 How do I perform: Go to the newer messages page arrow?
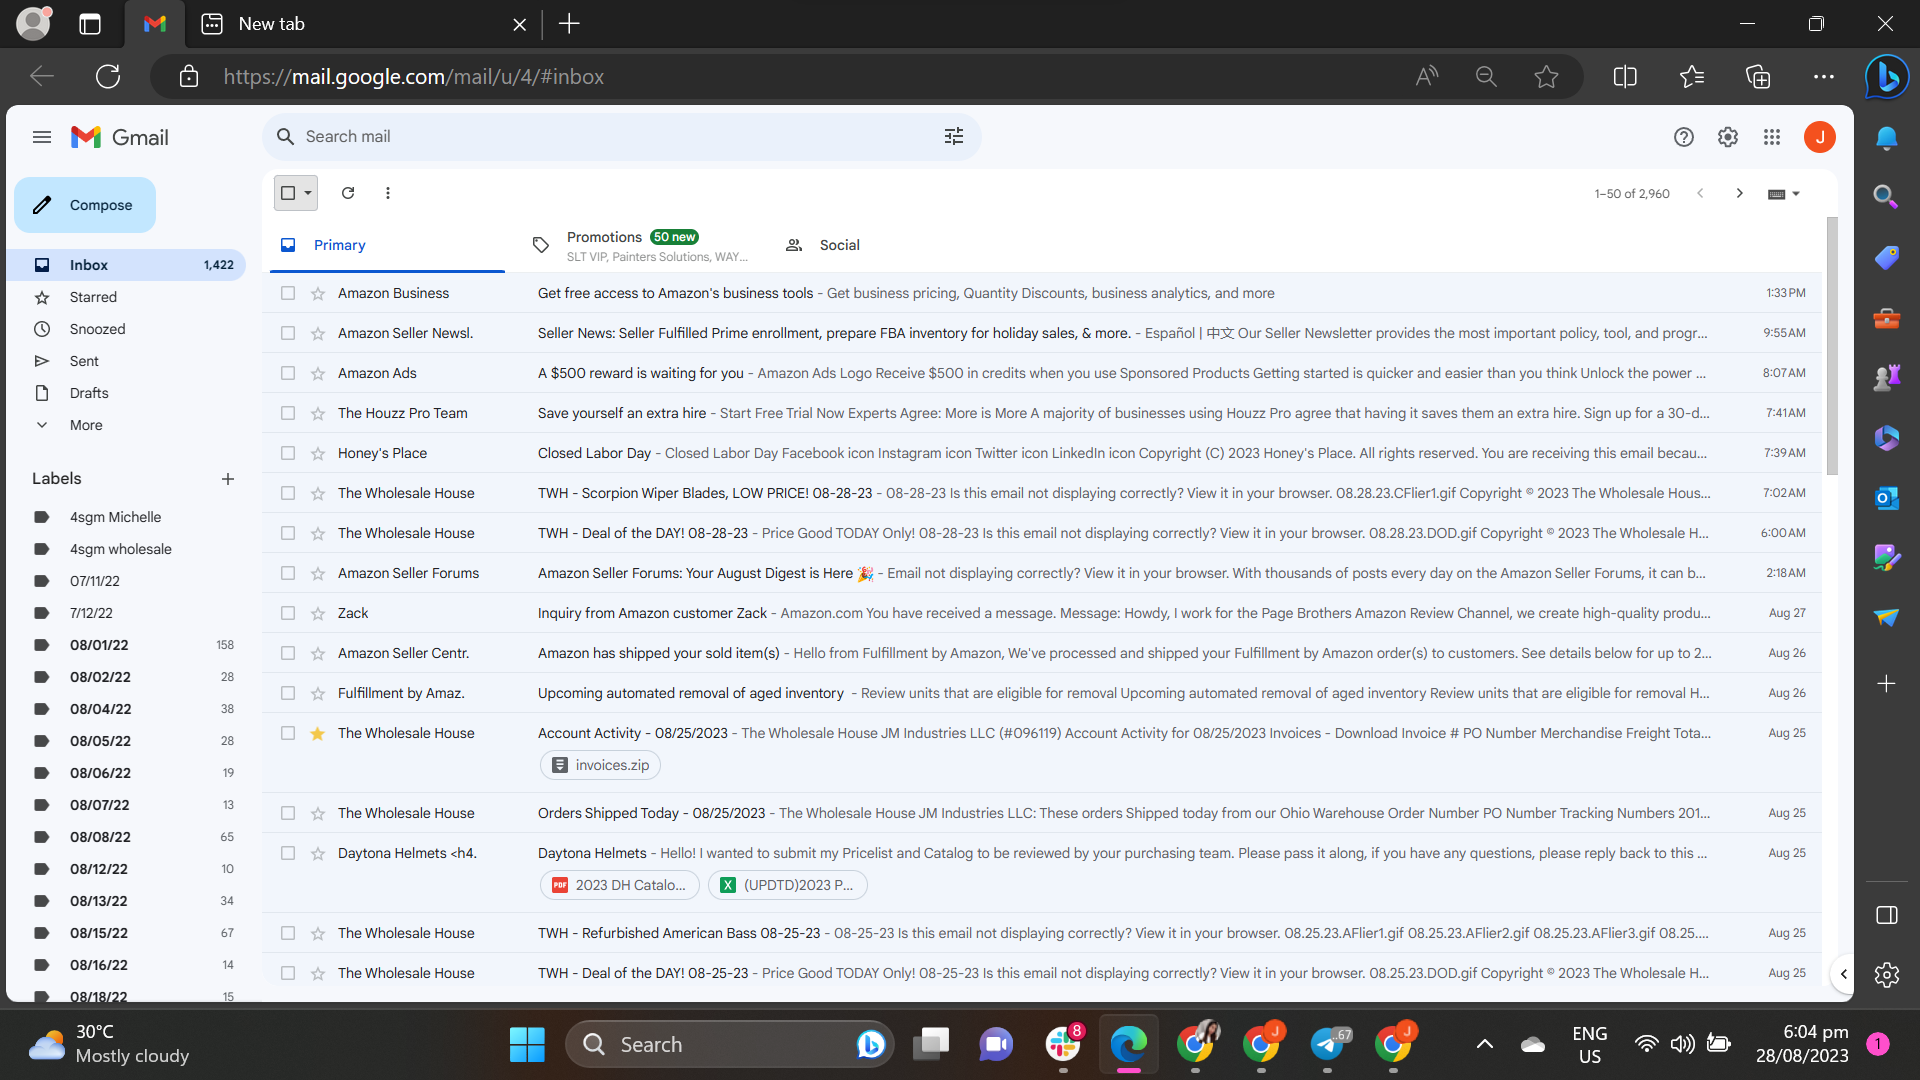(1700, 193)
